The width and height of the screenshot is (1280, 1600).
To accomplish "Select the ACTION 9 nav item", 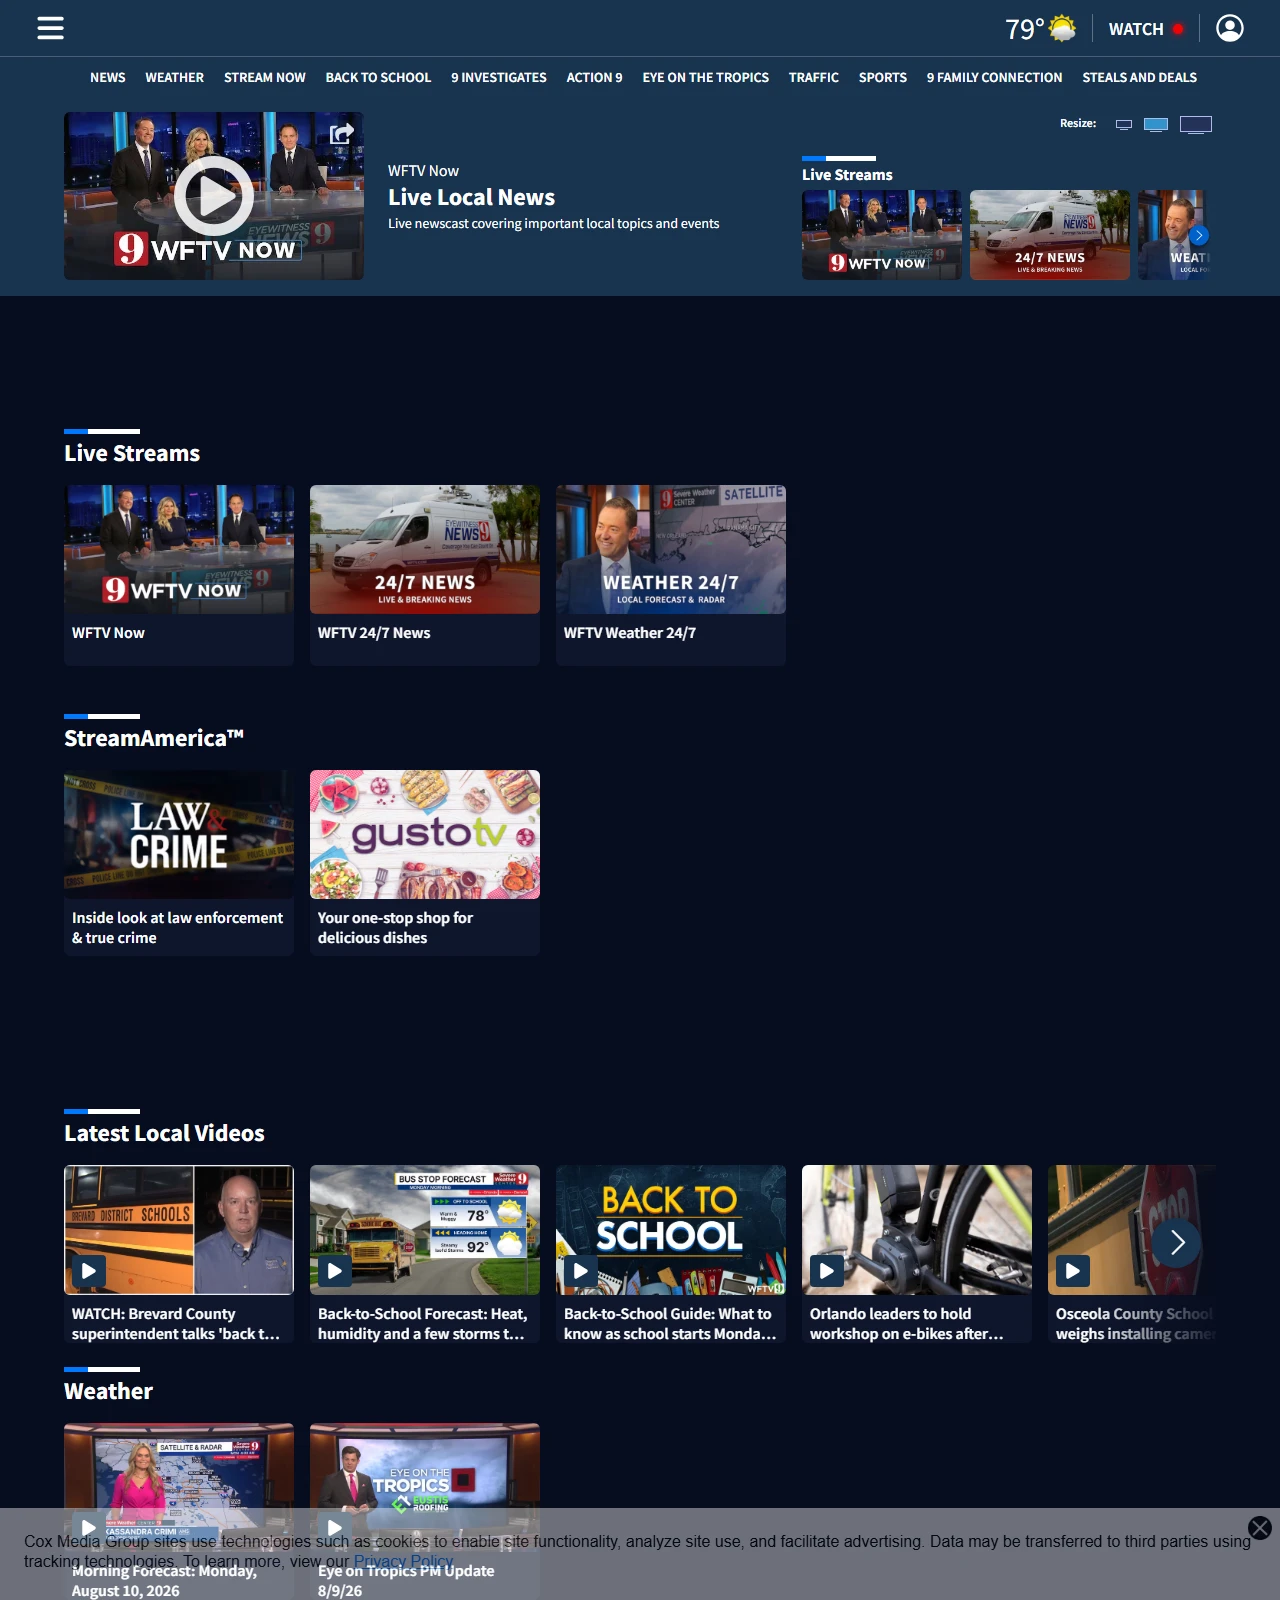I will click(594, 77).
